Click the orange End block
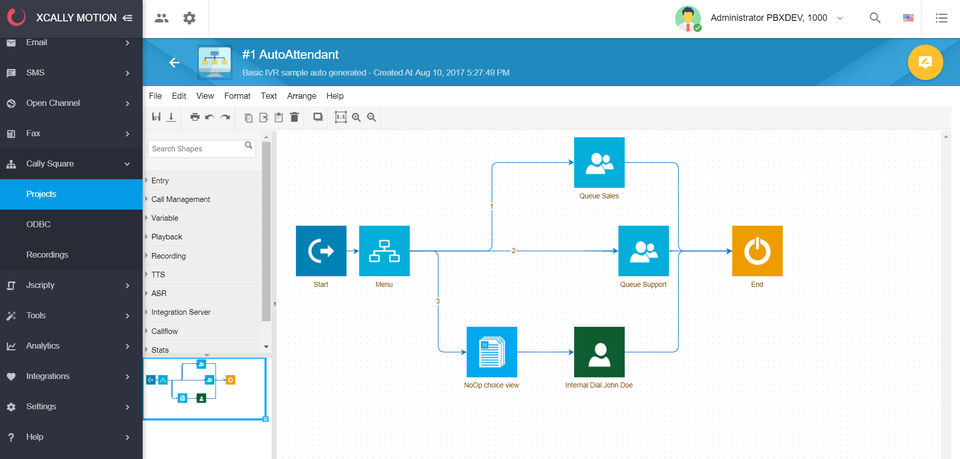 pos(757,251)
